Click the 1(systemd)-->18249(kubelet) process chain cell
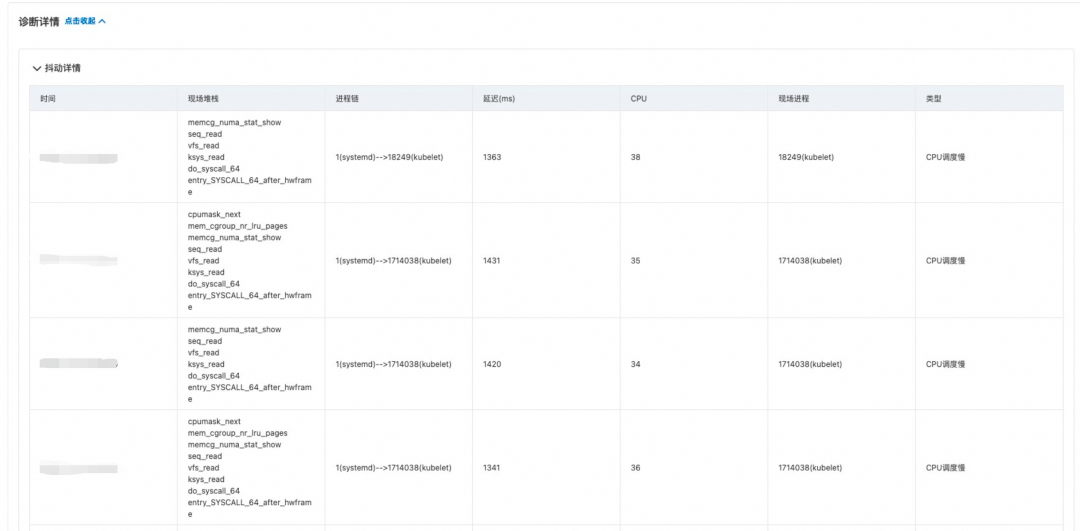1080x531 pixels. click(x=399, y=157)
